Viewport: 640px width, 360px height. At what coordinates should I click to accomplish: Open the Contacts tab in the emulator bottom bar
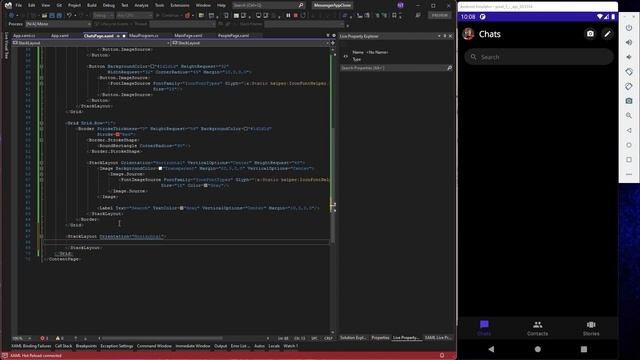(538, 328)
